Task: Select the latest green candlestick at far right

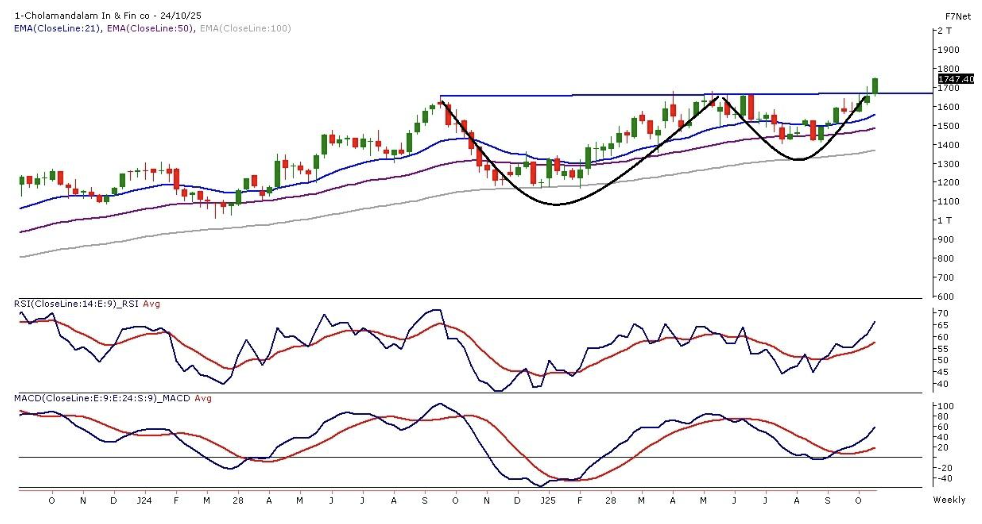Action: point(875,86)
